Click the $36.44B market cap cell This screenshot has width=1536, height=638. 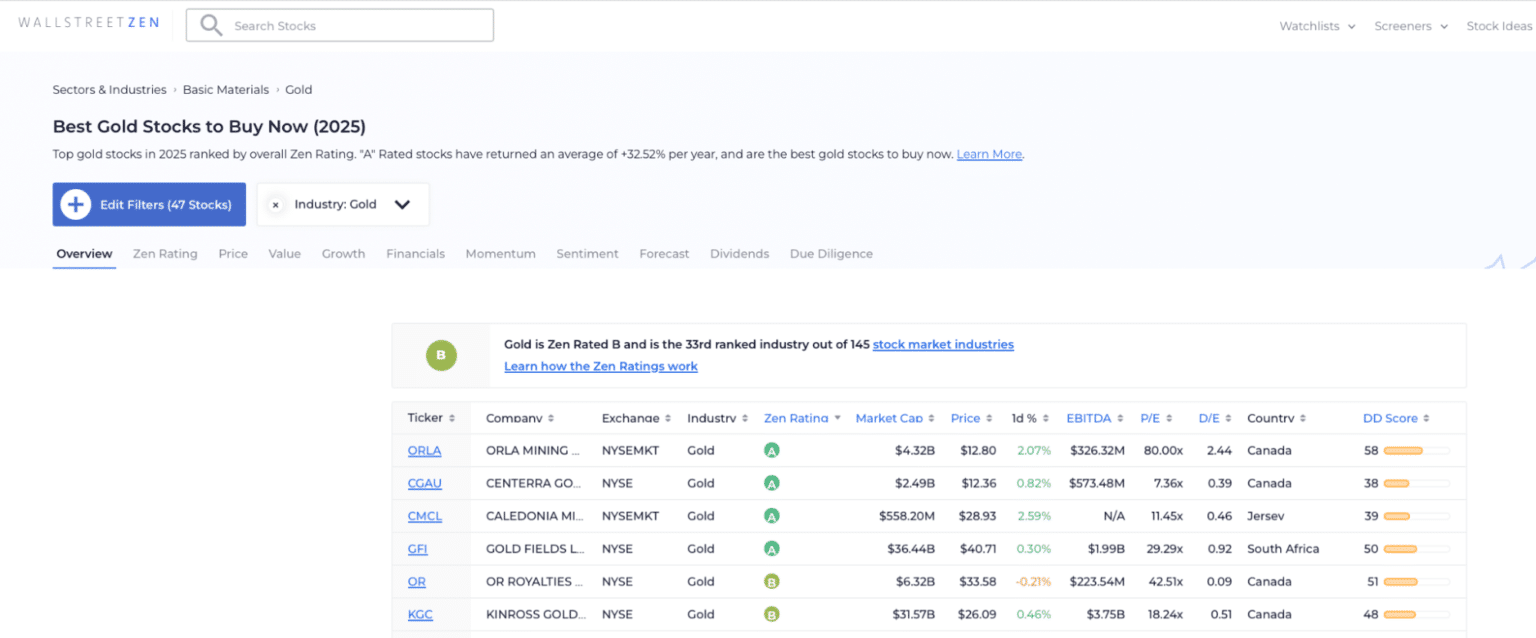click(911, 549)
